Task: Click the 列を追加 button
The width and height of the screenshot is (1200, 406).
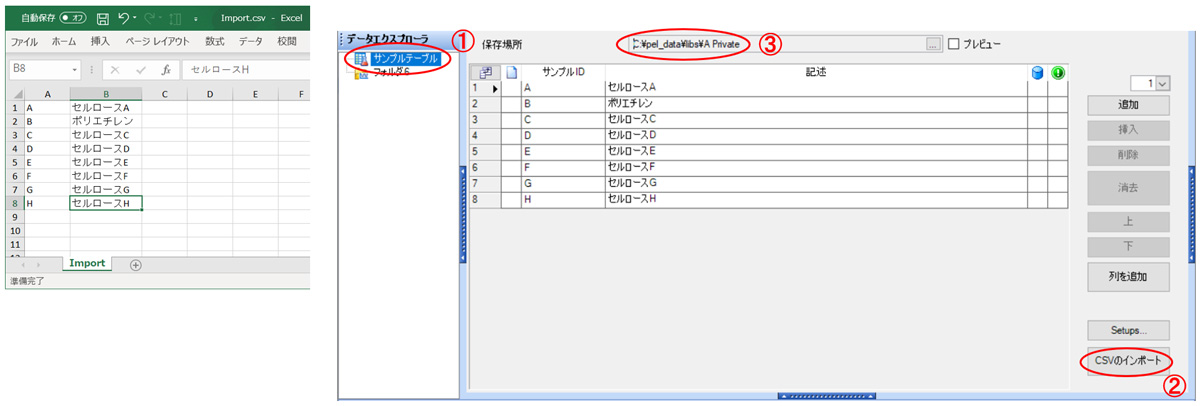Action: (x=1128, y=276)
